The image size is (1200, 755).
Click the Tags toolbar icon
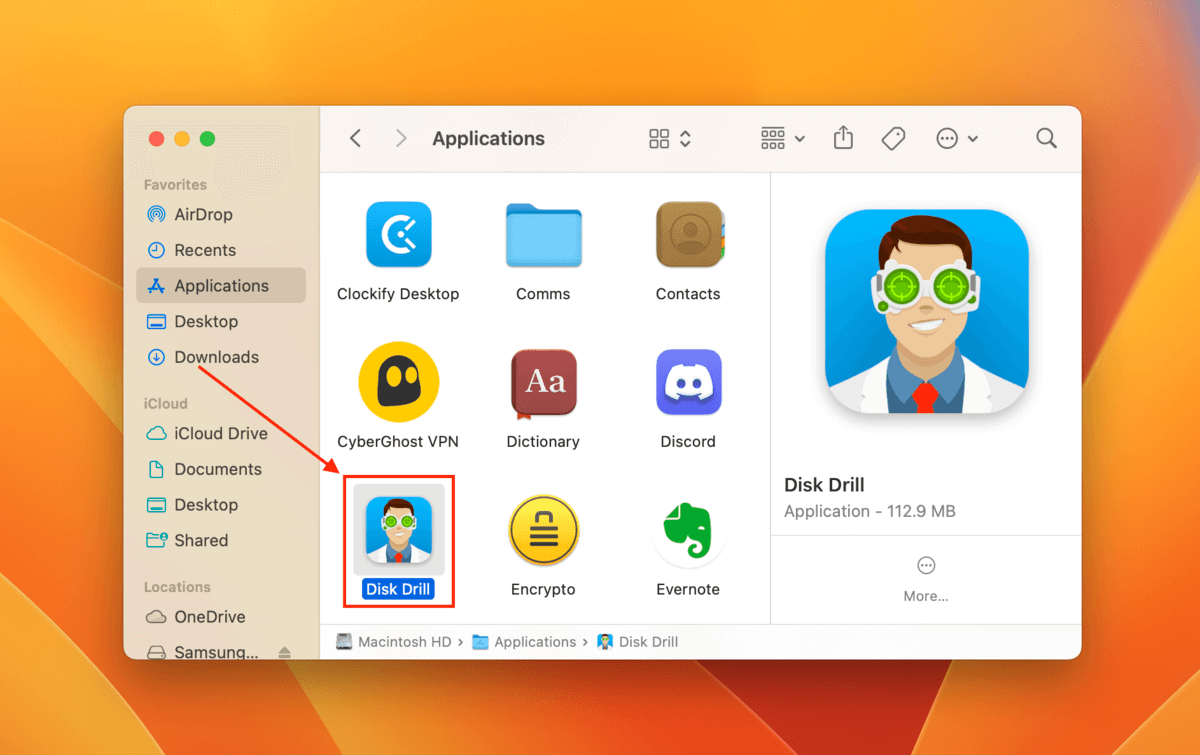893,139
